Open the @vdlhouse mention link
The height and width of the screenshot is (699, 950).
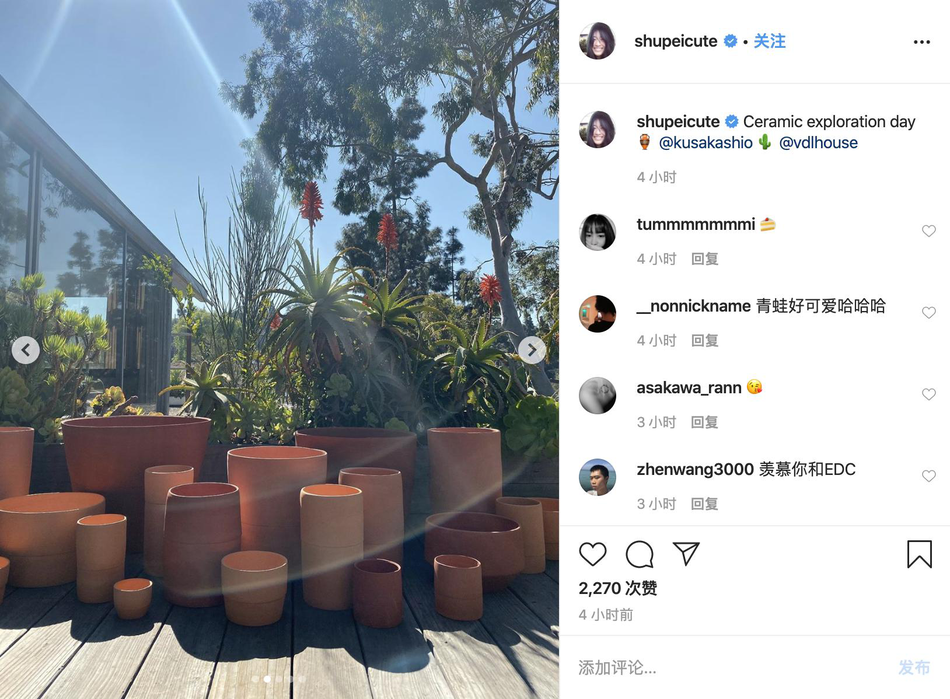point(819,143)
